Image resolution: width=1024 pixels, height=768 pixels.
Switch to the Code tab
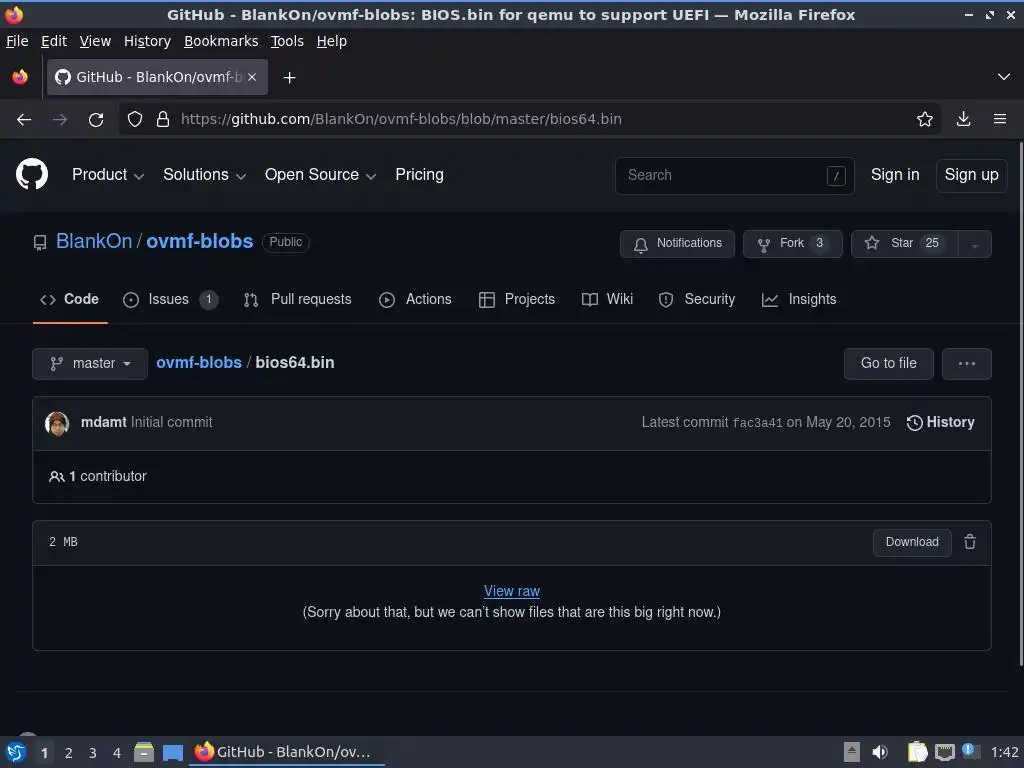click(x=70, y=299)
